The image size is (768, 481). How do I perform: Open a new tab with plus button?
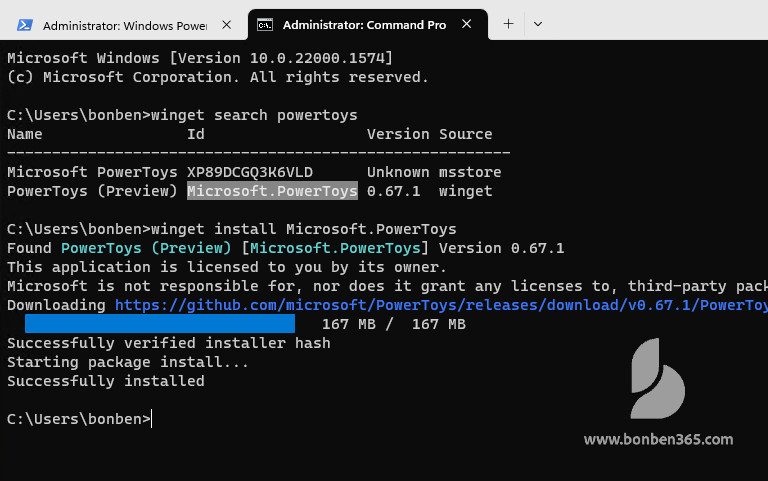click(x=508, y=24)
